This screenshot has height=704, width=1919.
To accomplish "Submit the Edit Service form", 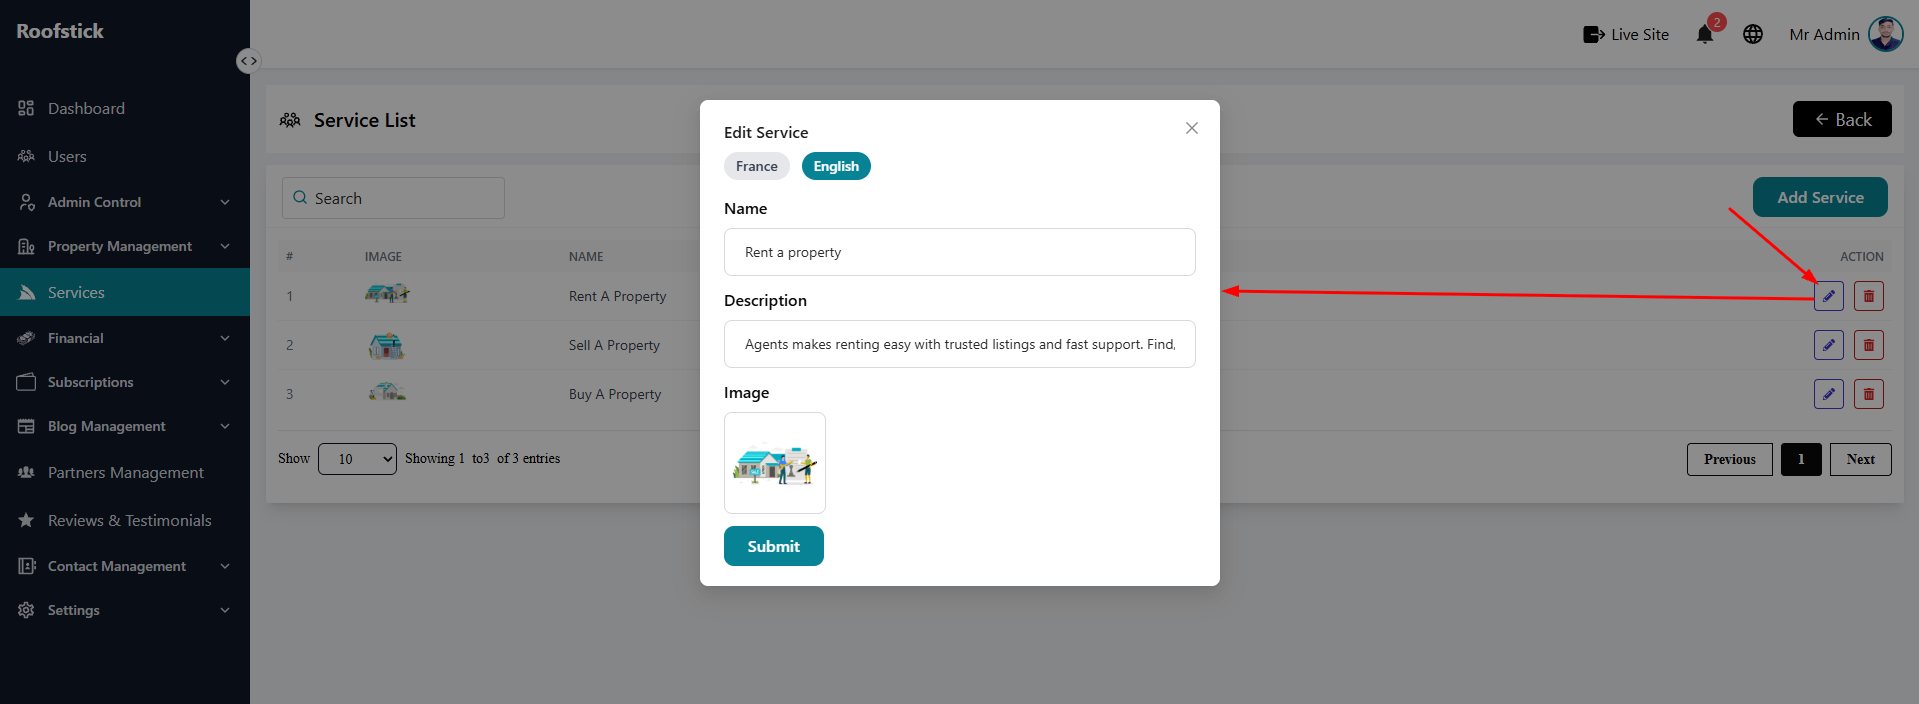I will click(774, 546).
